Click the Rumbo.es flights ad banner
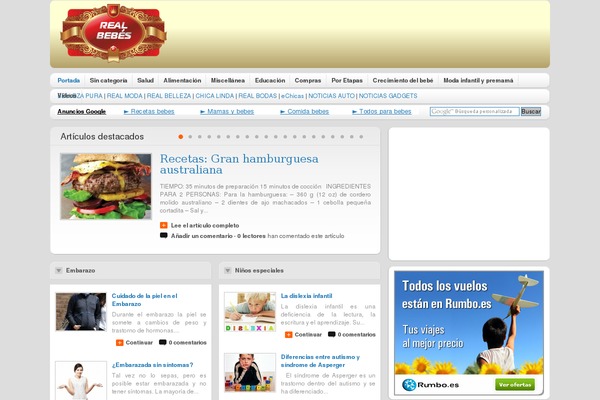600x400 pixels. [x=469, y=333]
